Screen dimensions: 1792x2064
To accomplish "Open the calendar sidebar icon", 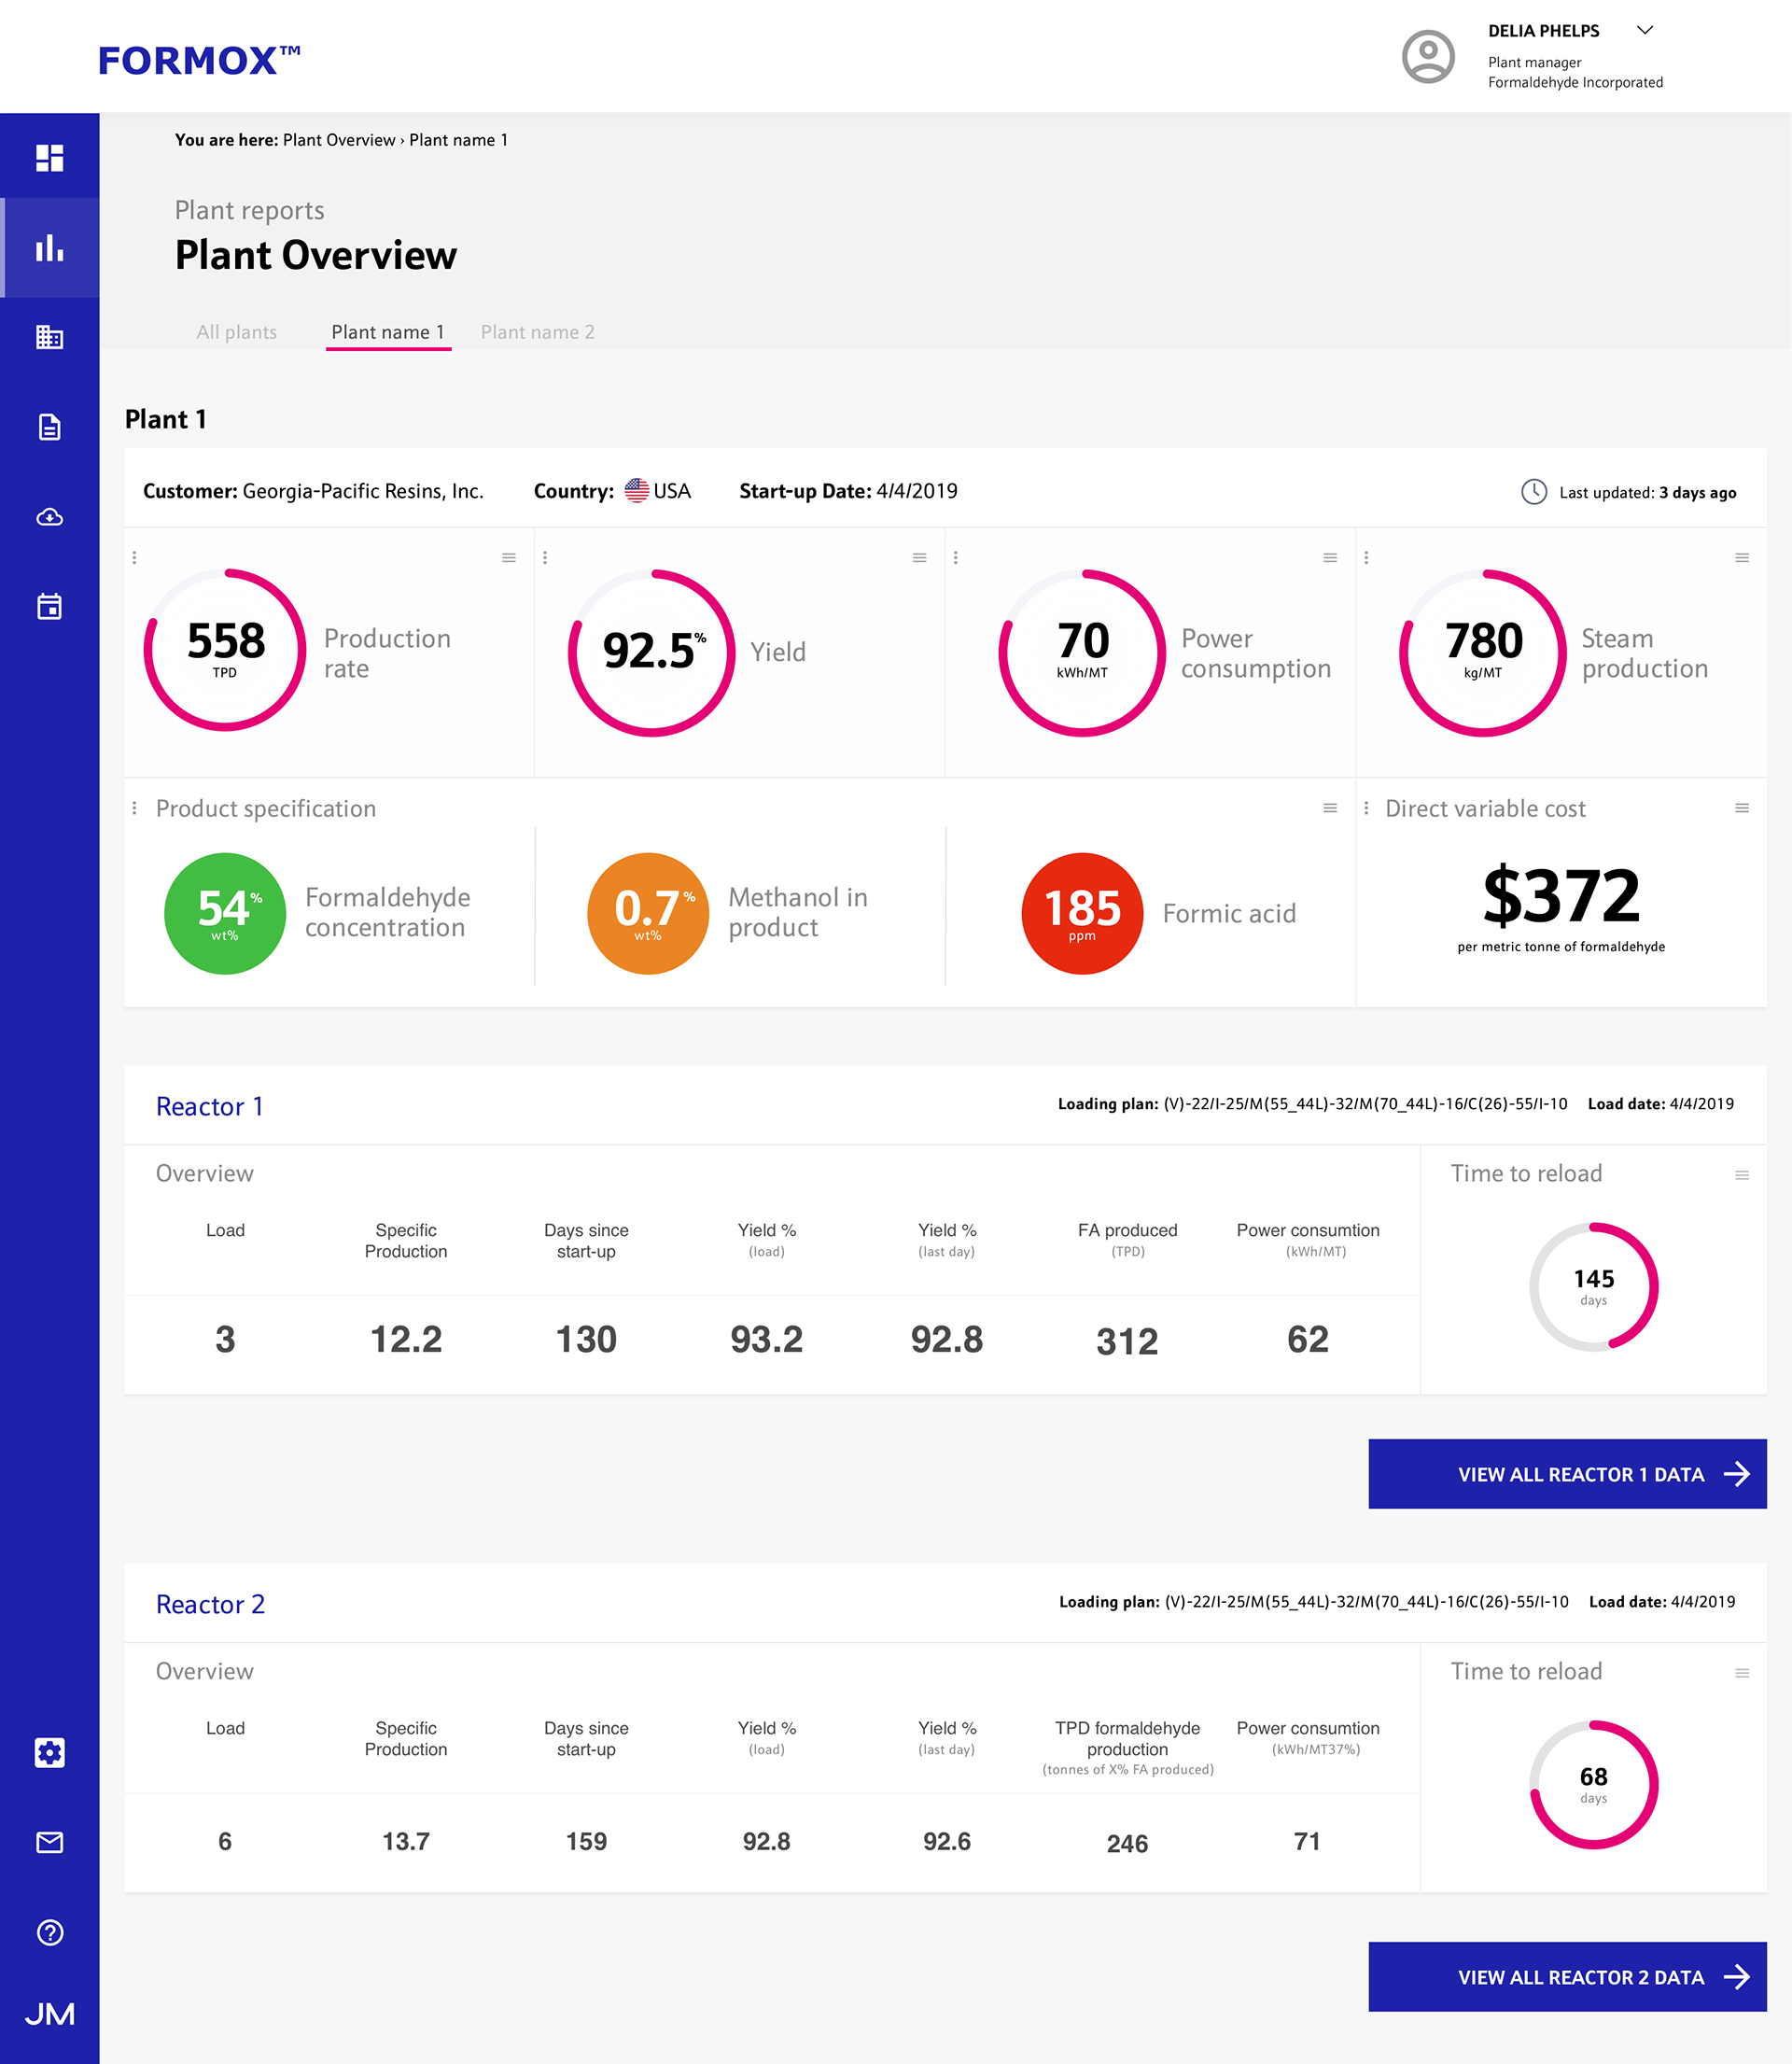I will pyautogui.click(x=49, y=606).
